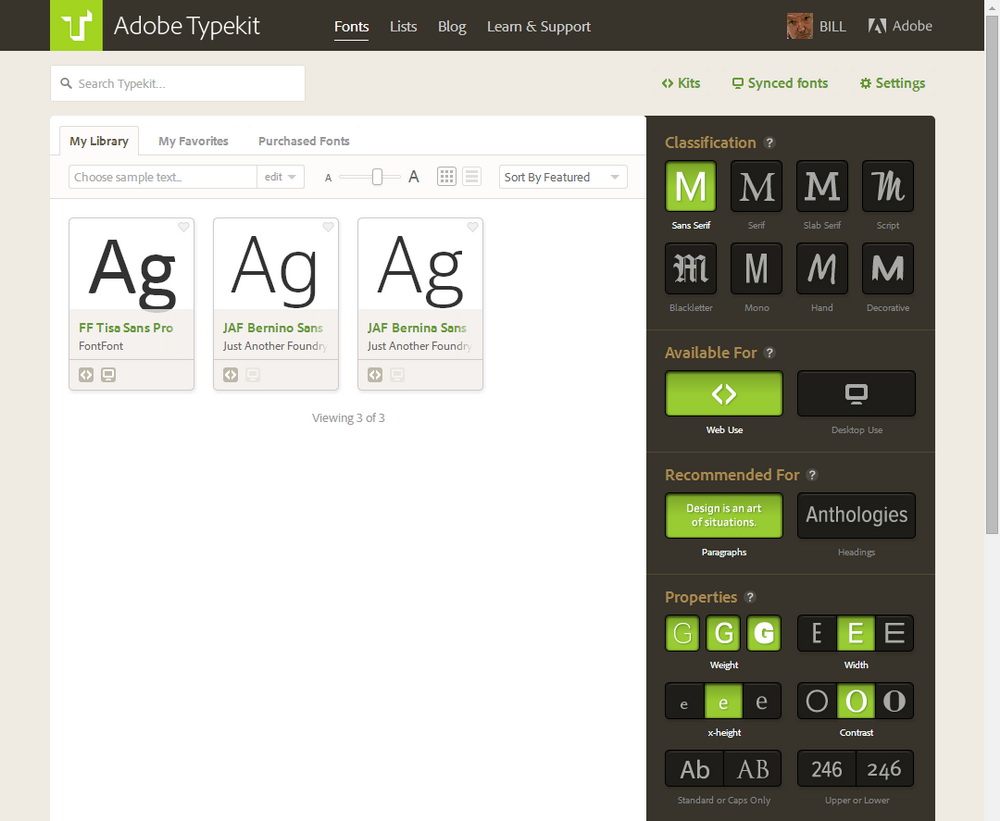Enable the high Contrast filter
The height and width of the screenshot is (821, 1000).
coord(894,701)
